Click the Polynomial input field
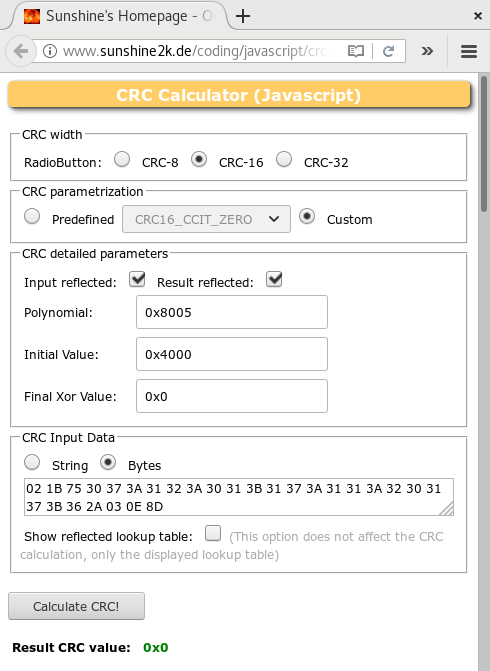 [x=232, y=312]
